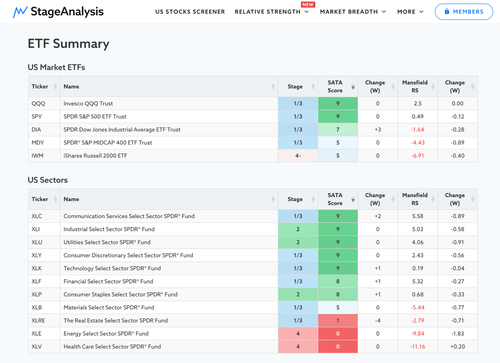Image resolution: width=500 pixels, height=363 pixels.
Task: Sort US Sectors by SATA Change (W)
Action: point(378,199)
